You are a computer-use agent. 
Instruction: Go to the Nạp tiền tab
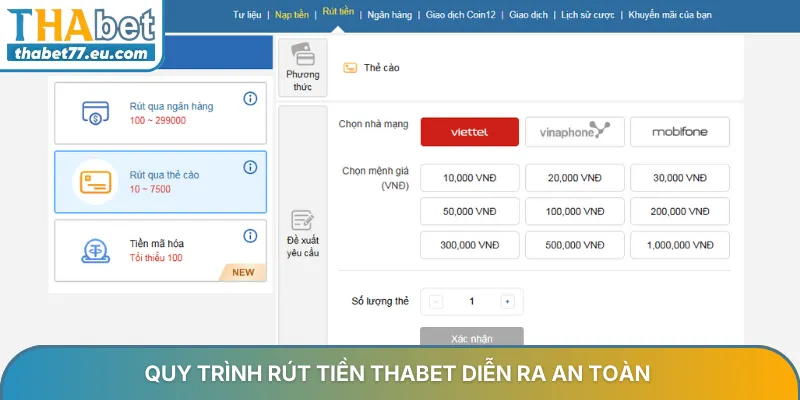[292, 15]
